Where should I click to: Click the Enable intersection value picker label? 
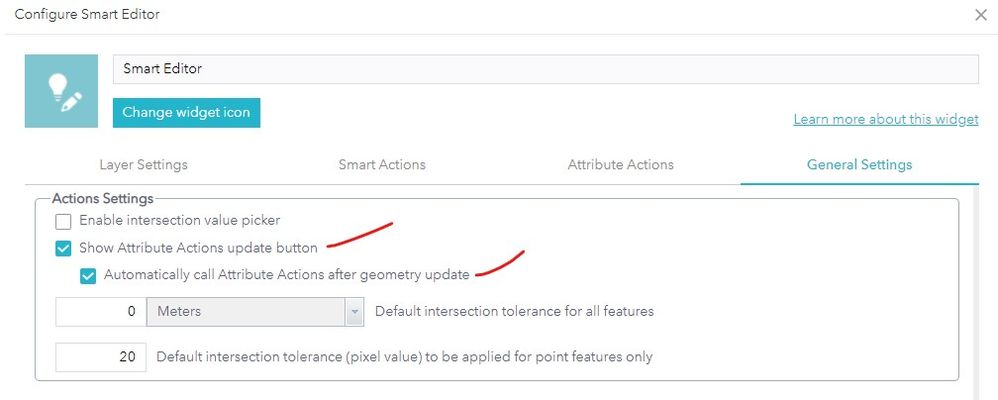click(179, 222)
